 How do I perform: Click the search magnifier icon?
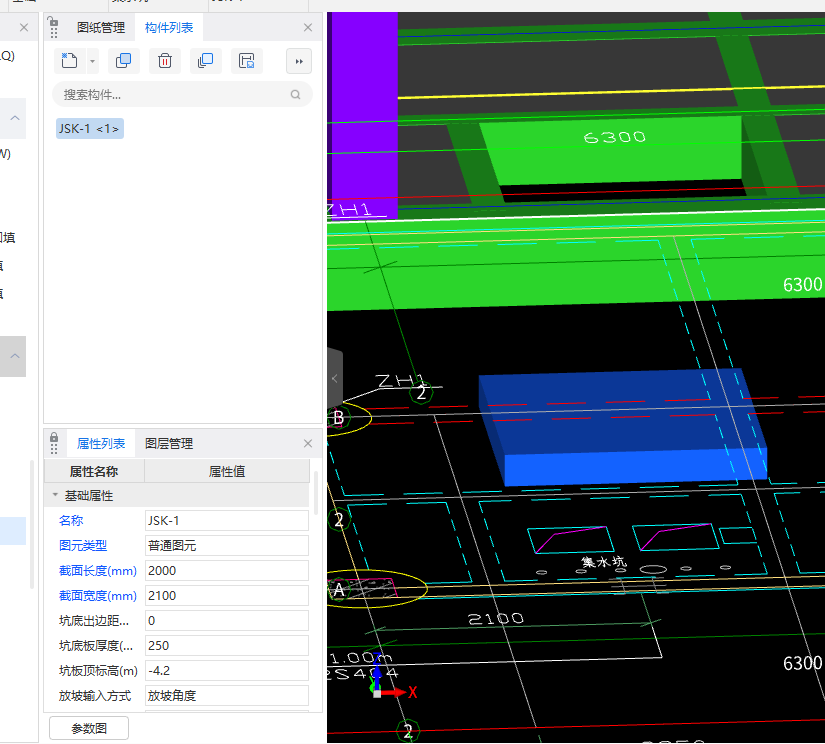295,95
